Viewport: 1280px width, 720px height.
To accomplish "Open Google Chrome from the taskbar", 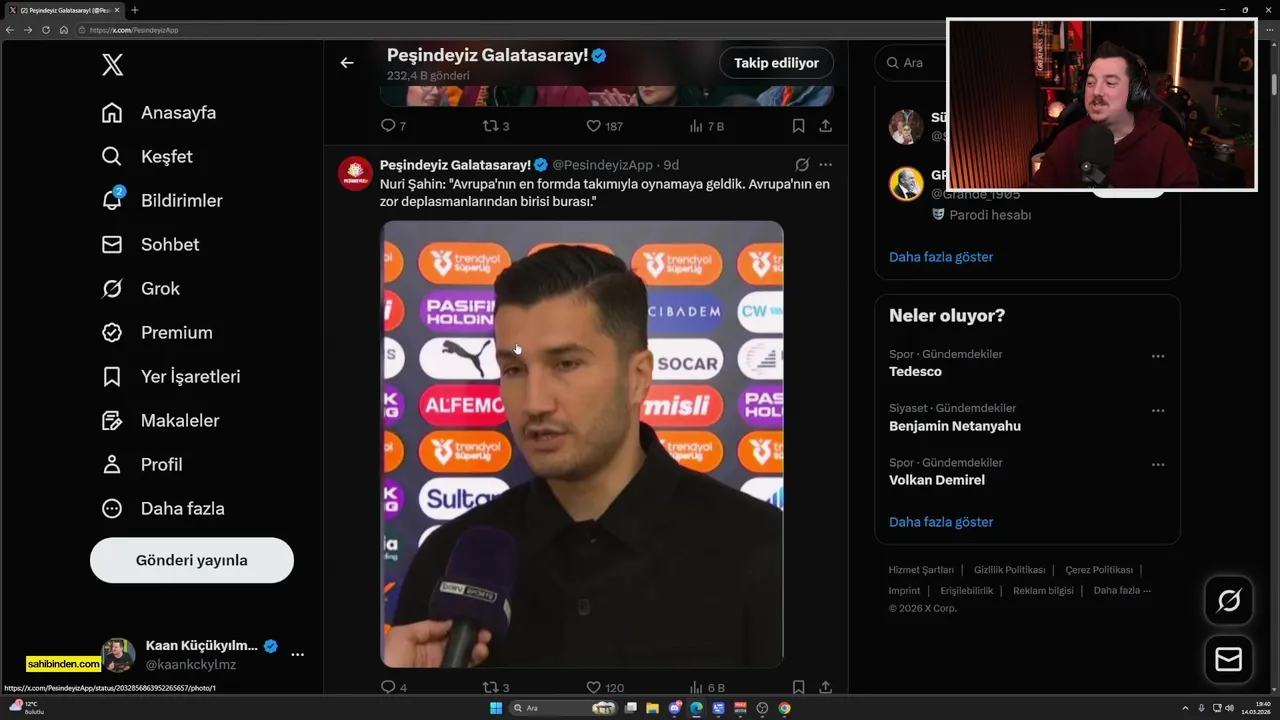I will click(x=784, y=708).
